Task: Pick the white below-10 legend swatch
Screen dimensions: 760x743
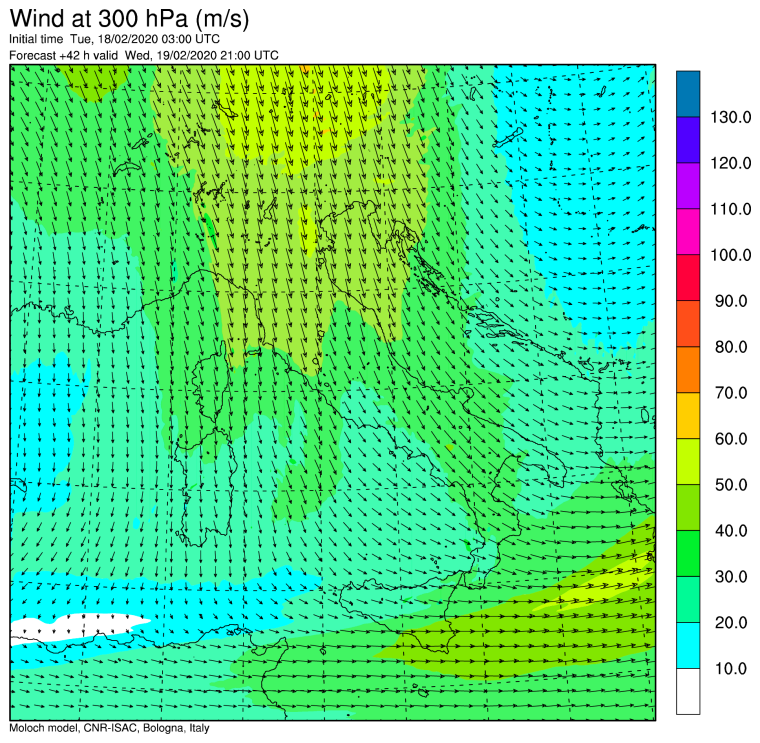Action: [688, 692]
